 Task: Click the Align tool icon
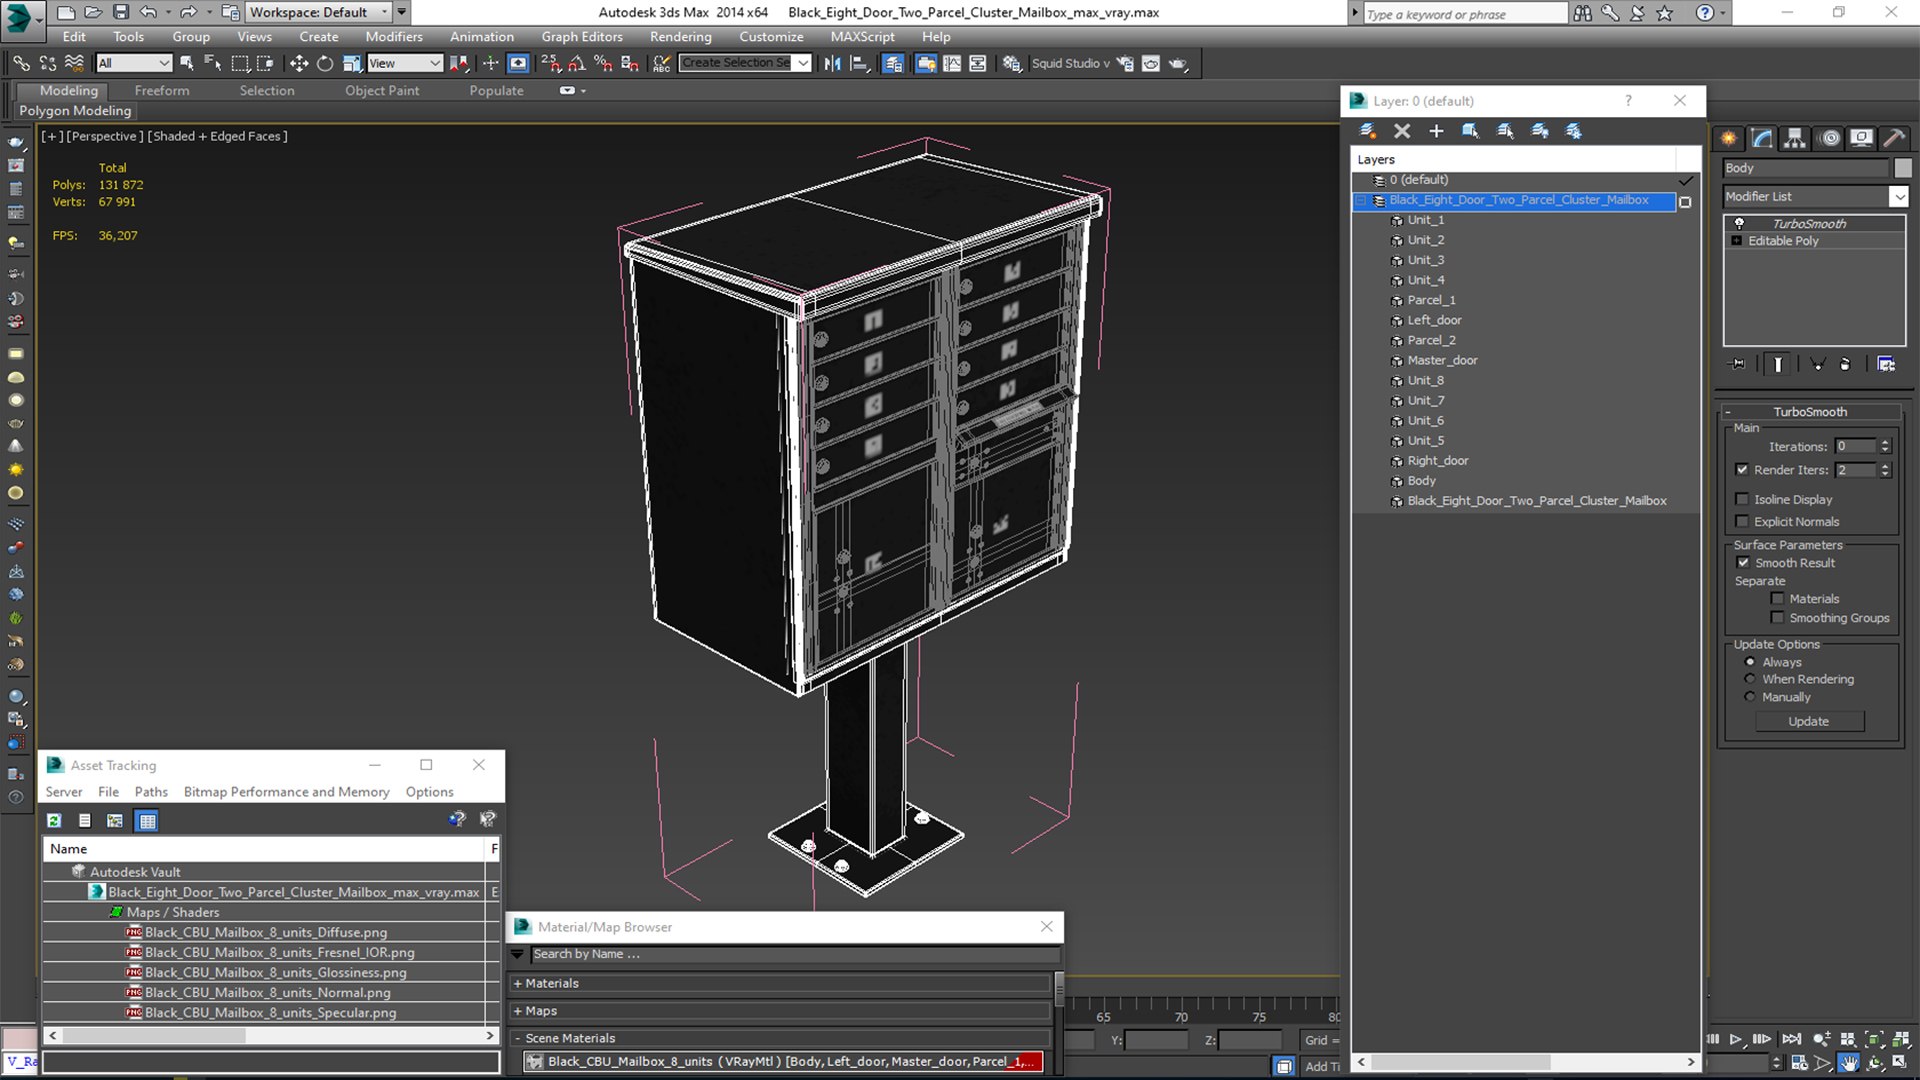859,63
